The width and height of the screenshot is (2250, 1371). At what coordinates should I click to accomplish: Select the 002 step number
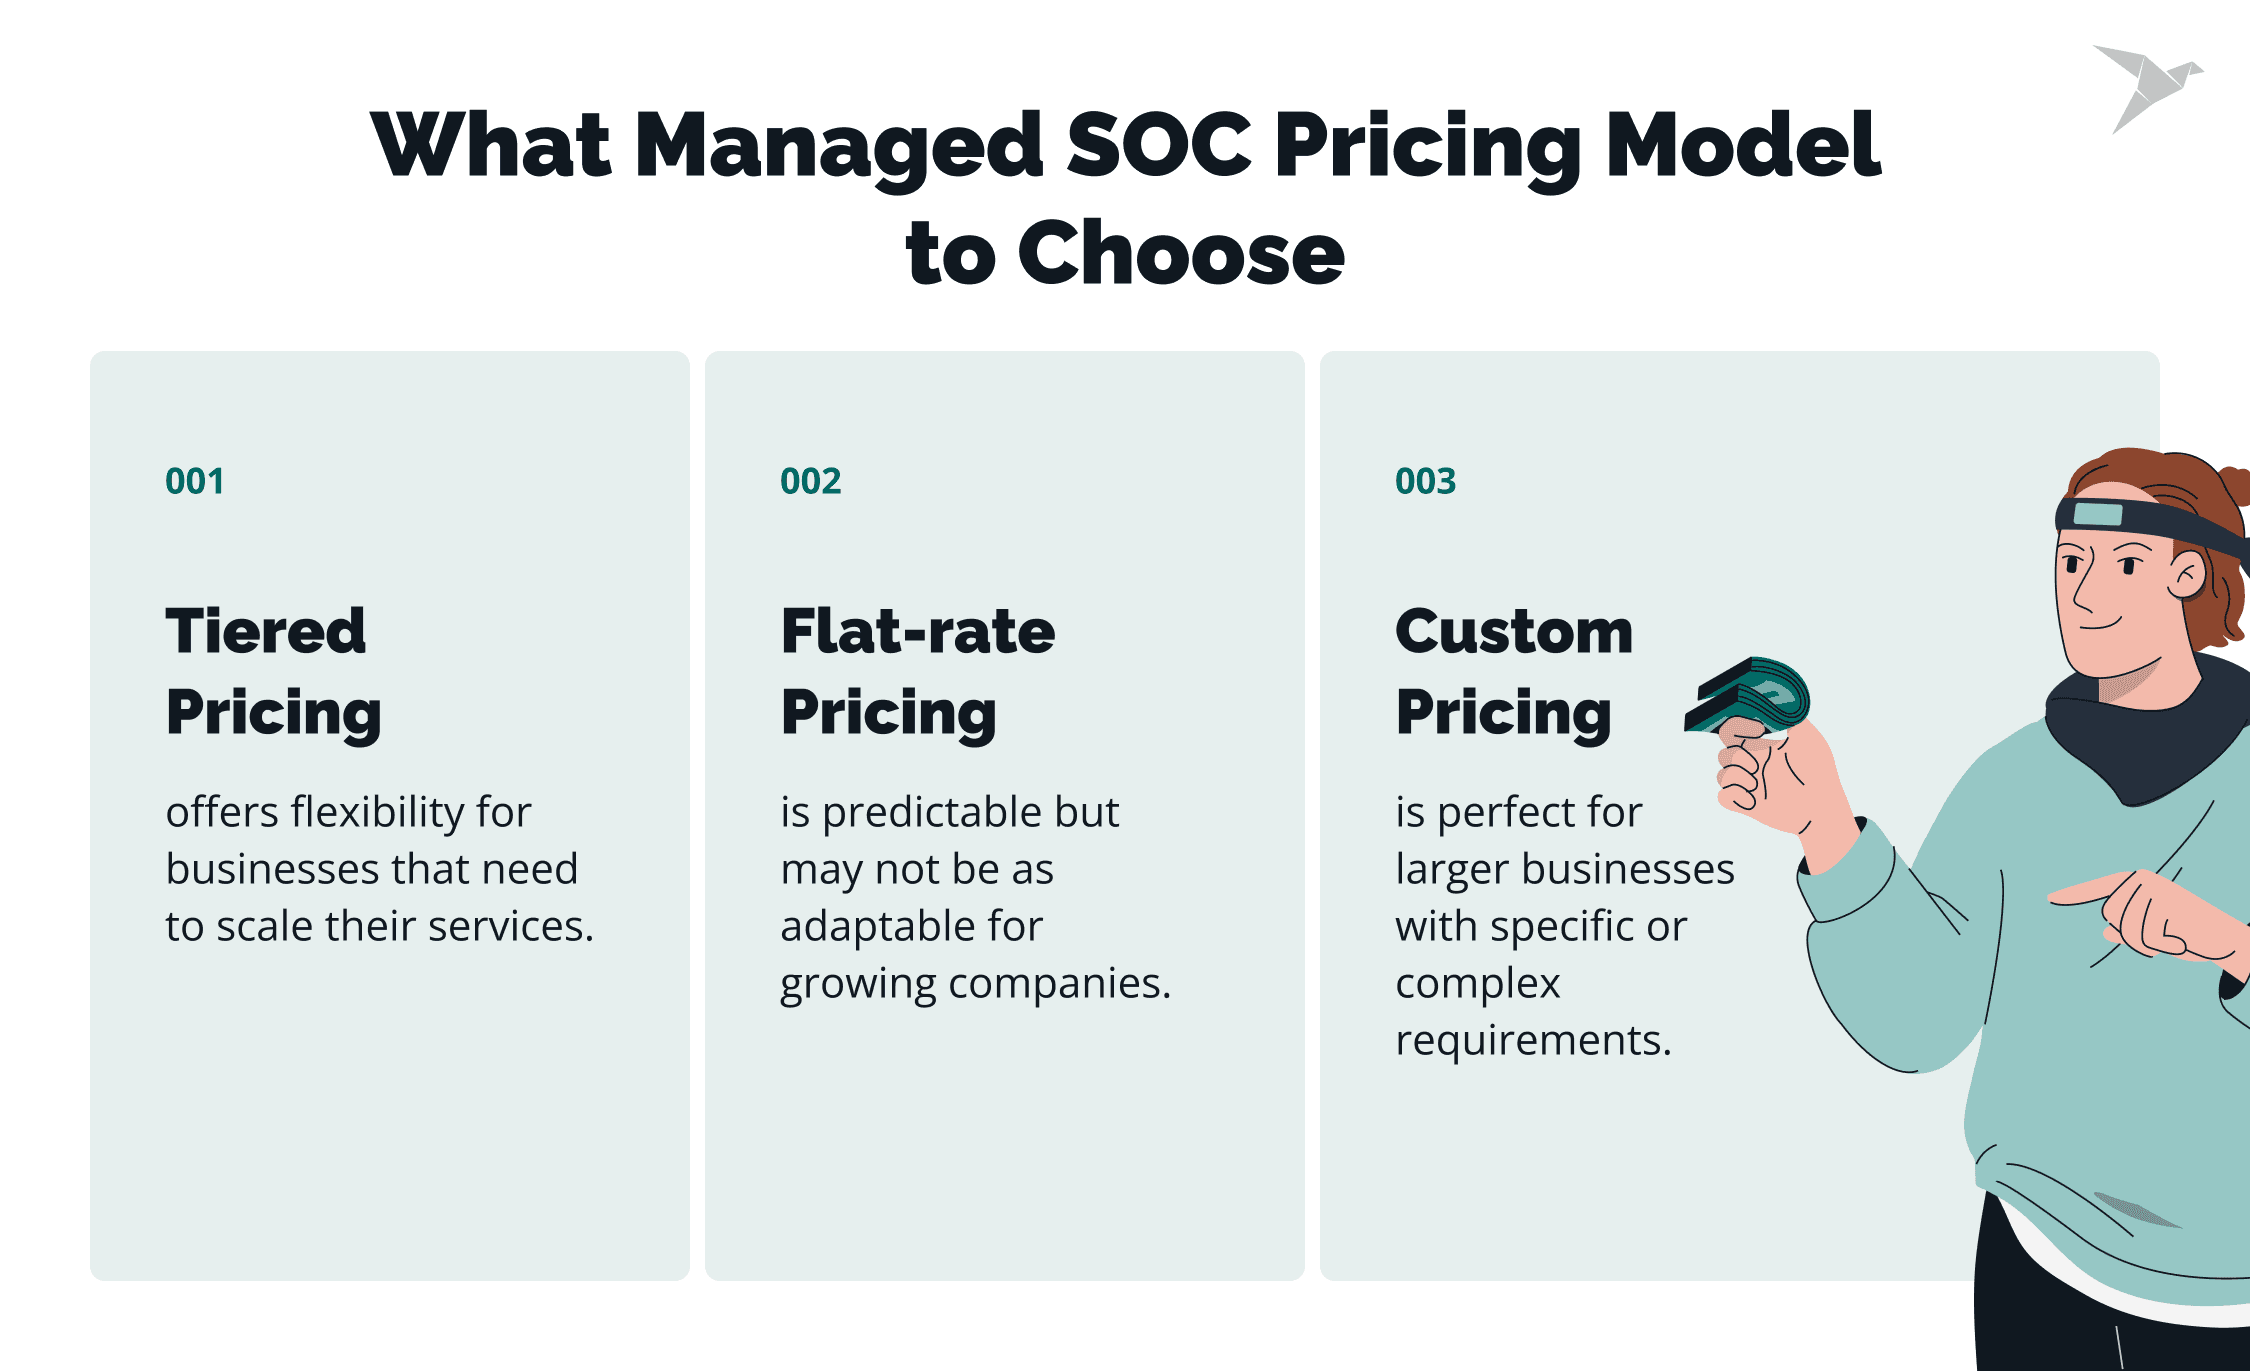click(x=810, y=481)
